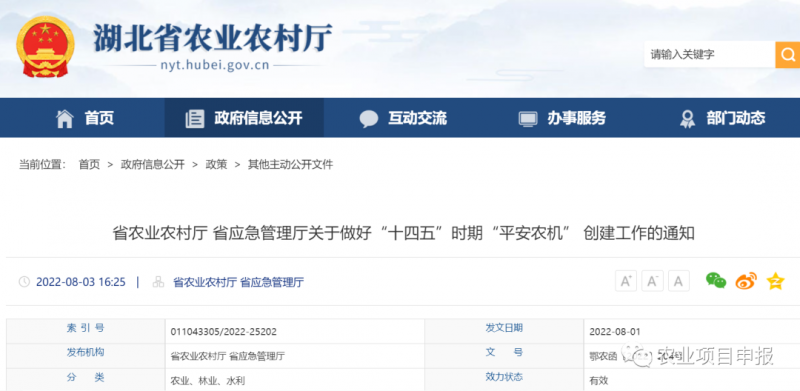The width and height of the screenshot is (800, 391).
Task: Increase font size with the A+ button
Action: click(x=626, y=281)
